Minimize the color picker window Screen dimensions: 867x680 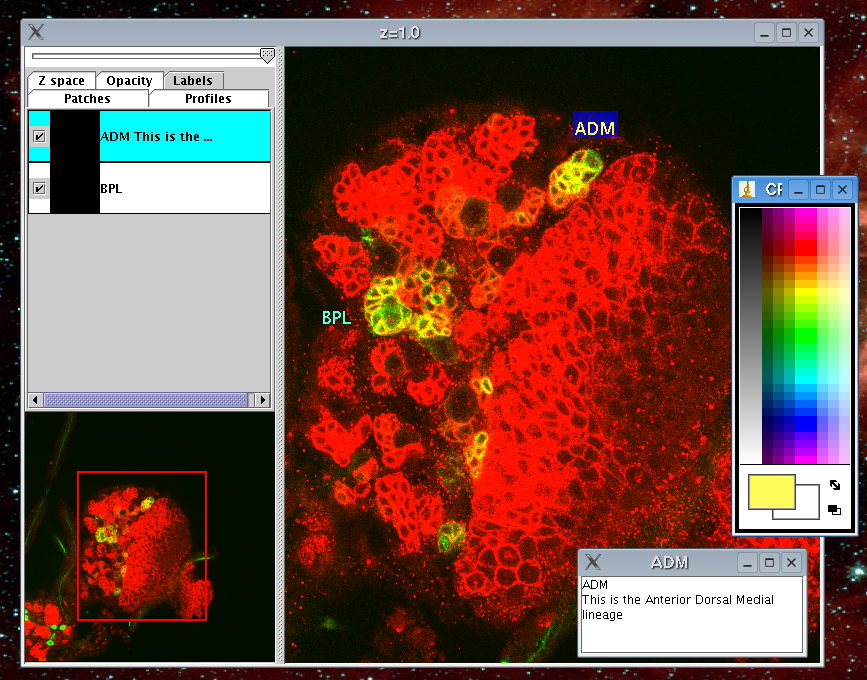click(x=798, y=189)
